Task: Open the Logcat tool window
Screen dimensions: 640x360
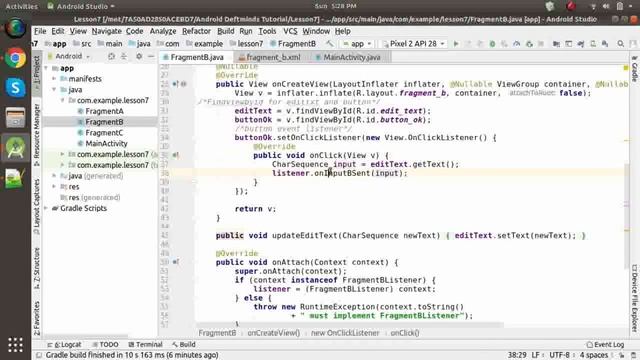Action: (64, 344)
